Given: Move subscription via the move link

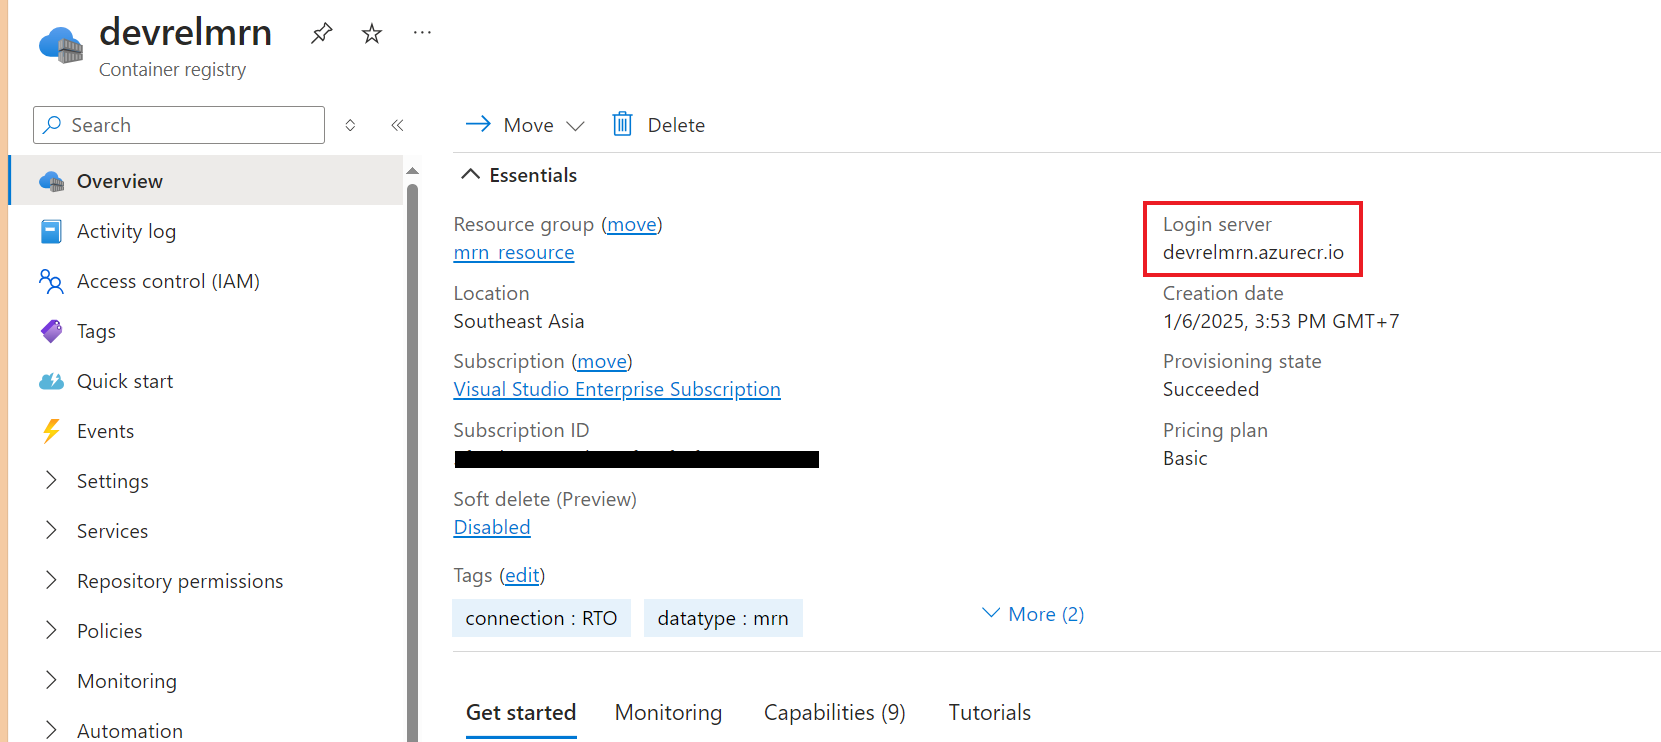Looking at the screenshot, I should tap(602, 361).
